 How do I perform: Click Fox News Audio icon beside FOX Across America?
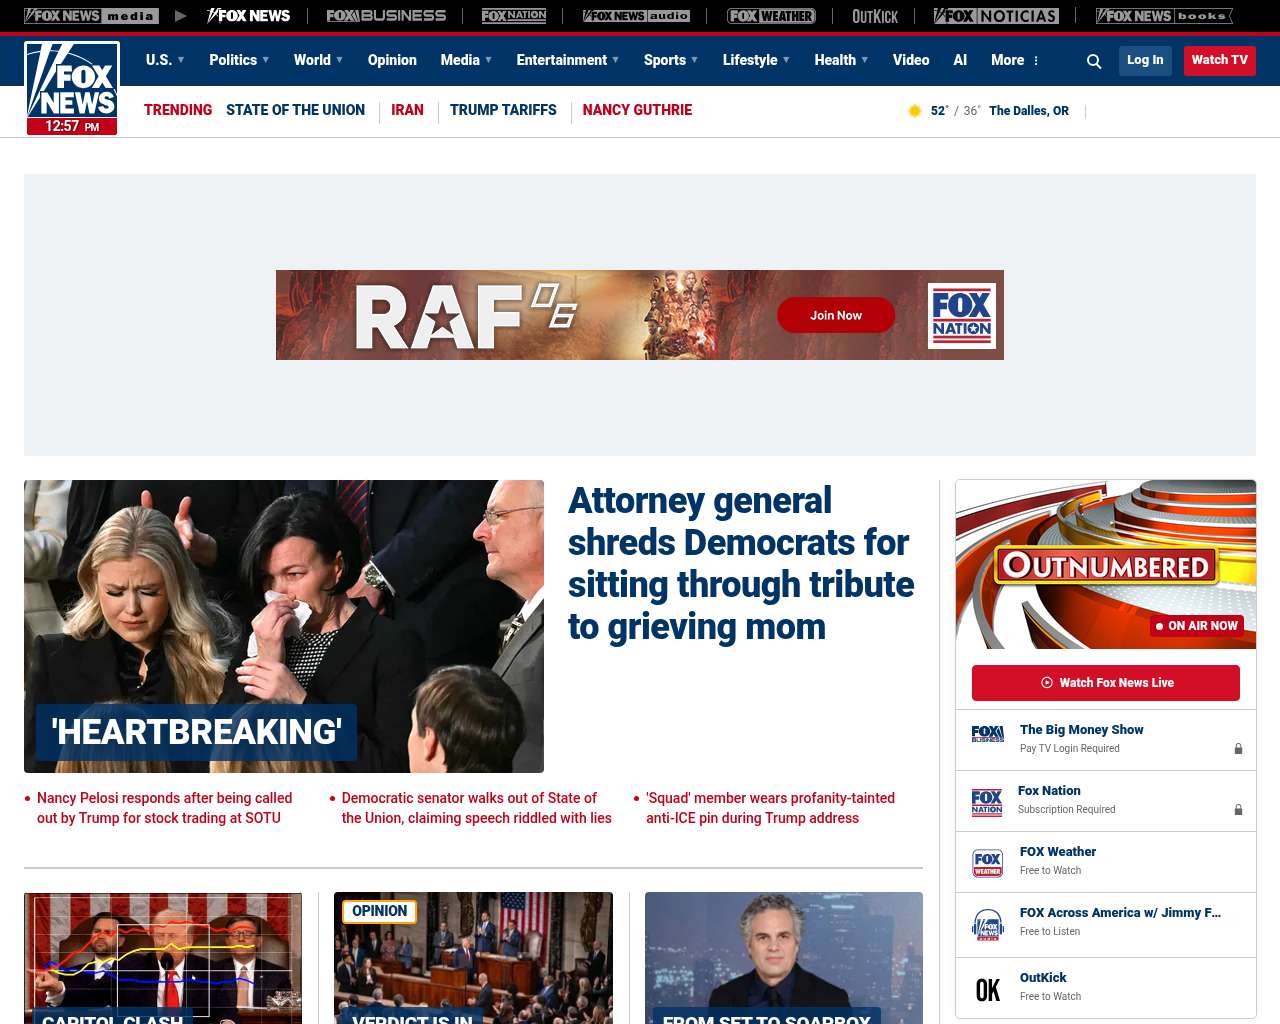click(x=988, y=924)
